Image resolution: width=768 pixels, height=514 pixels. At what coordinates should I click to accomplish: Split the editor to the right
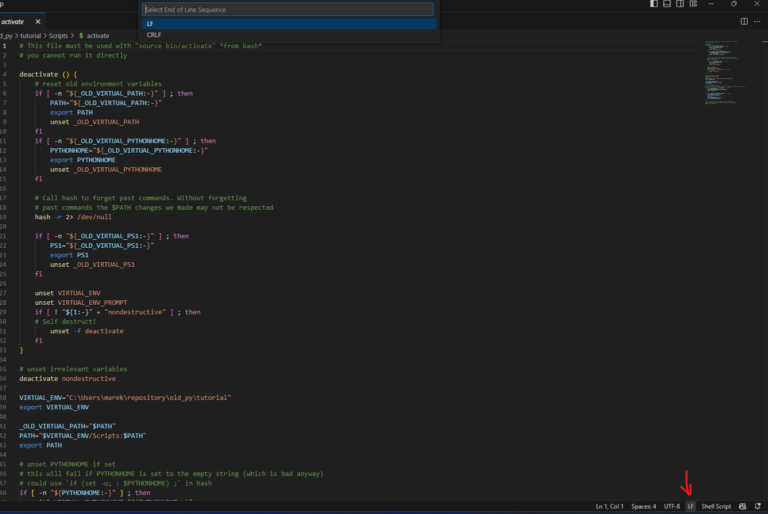tap(744, 21)
